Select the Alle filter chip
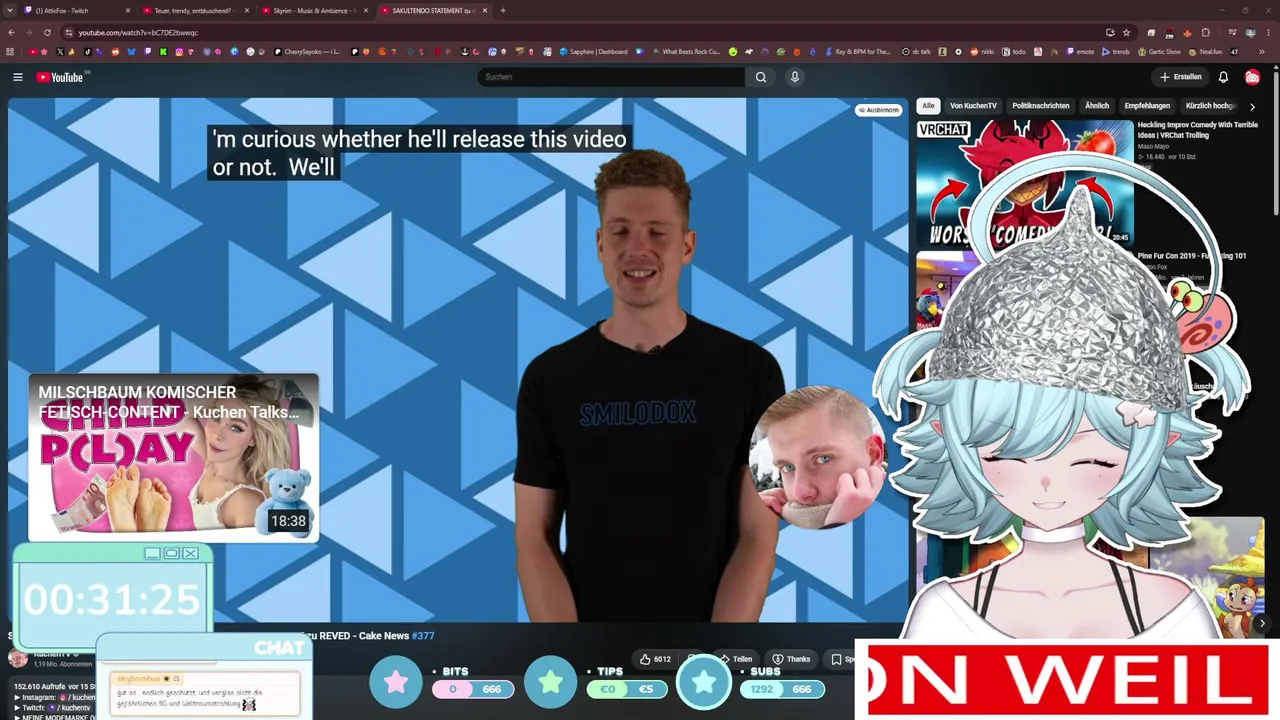1280x720 pixels. coord(928,106)
